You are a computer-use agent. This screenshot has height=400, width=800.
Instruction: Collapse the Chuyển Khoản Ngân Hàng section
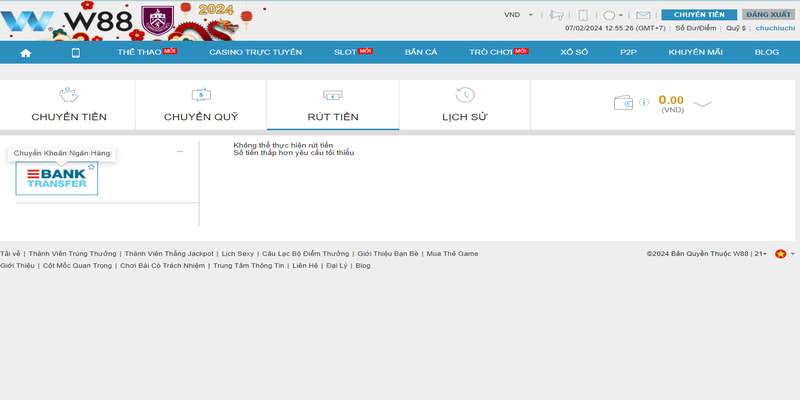point(180,152)
